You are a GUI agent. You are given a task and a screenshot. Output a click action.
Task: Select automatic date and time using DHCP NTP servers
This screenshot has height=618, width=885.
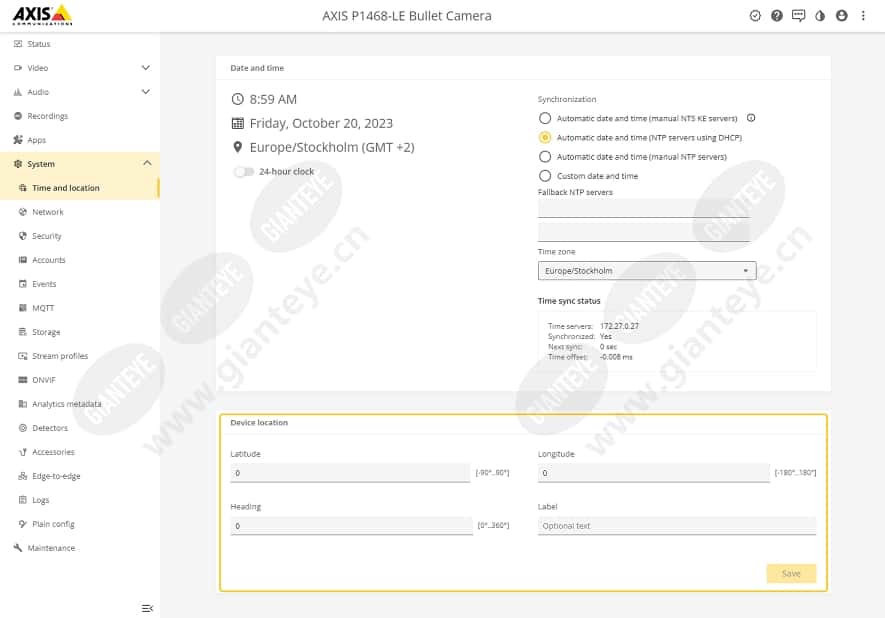(545, 138)
